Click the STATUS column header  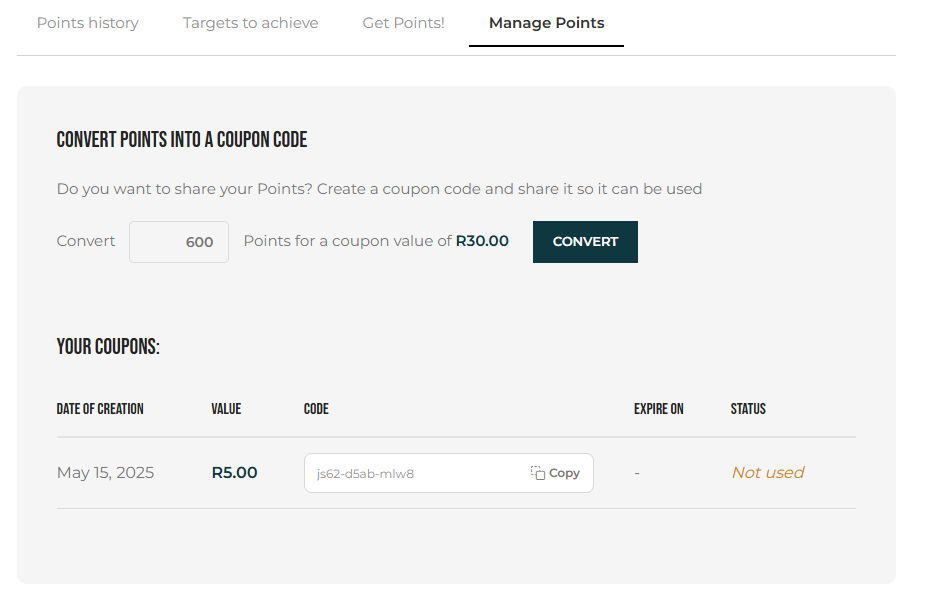point(748,409)
